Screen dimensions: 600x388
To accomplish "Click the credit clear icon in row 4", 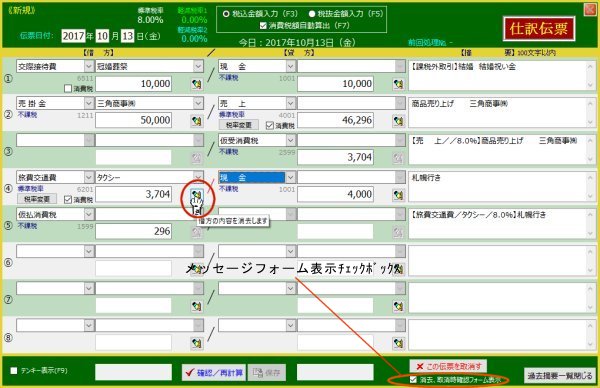I will pos(398,195).
